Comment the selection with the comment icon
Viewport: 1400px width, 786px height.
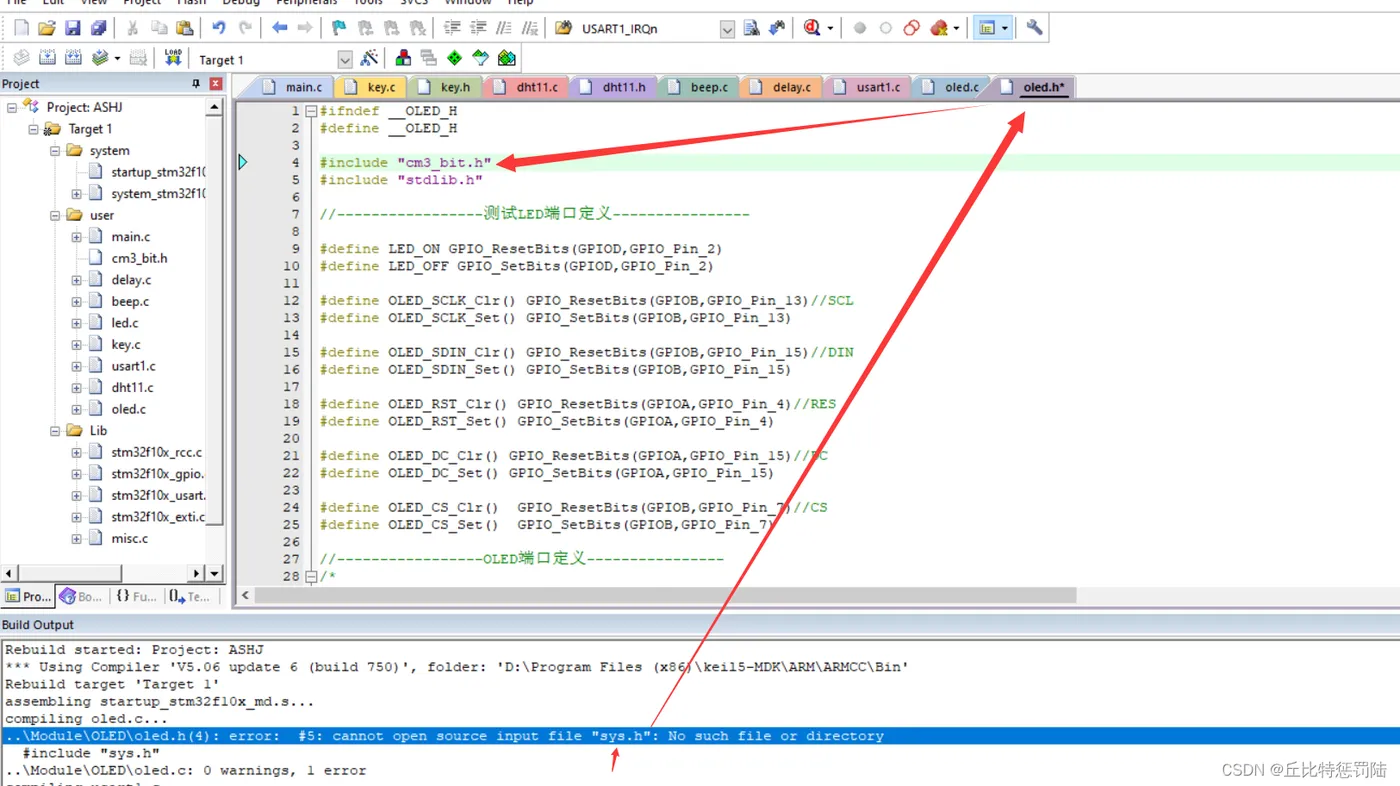coord(505,29)
